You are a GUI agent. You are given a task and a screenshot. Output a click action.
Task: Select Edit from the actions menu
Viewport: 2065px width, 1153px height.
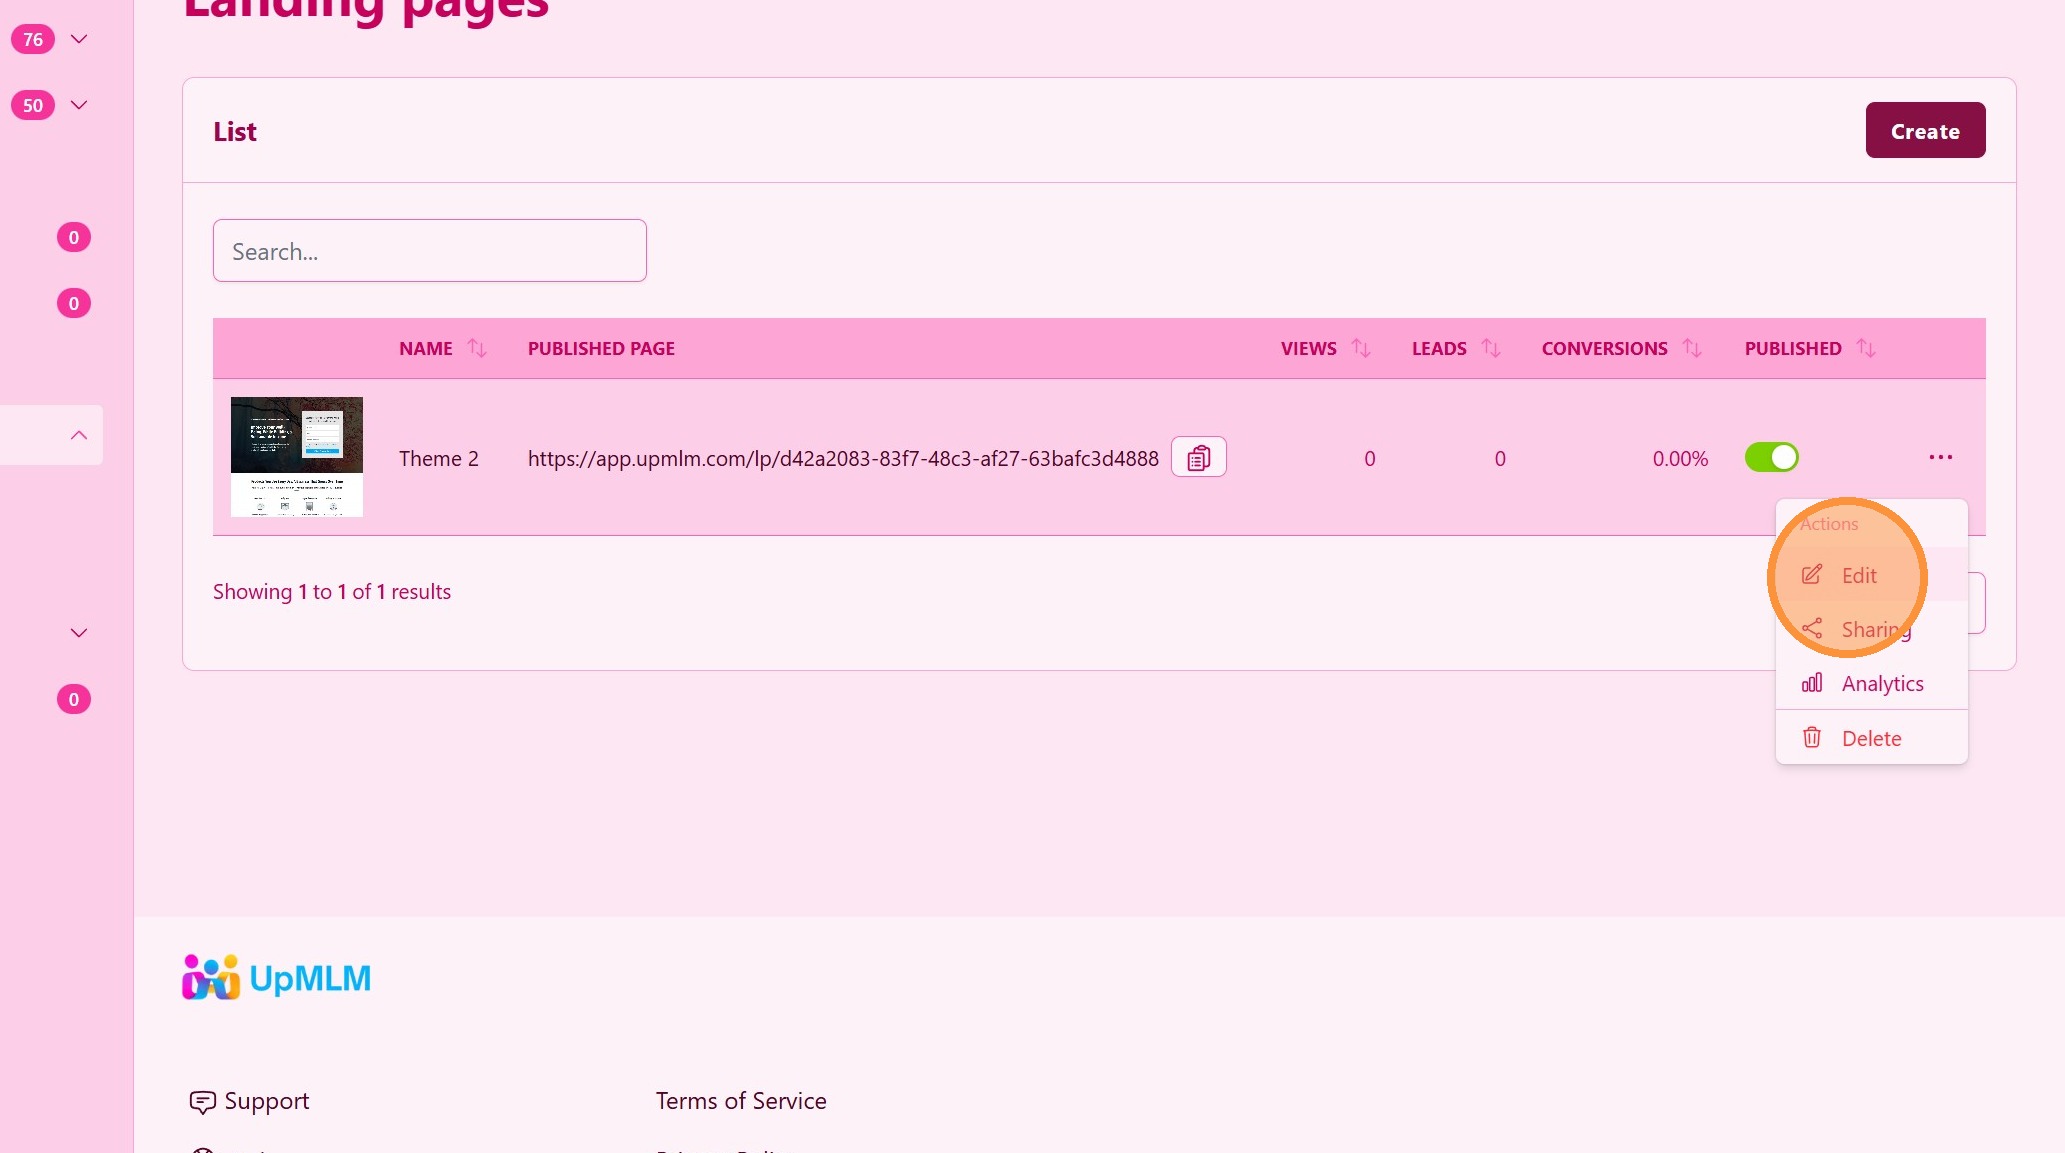point(1858,575)
